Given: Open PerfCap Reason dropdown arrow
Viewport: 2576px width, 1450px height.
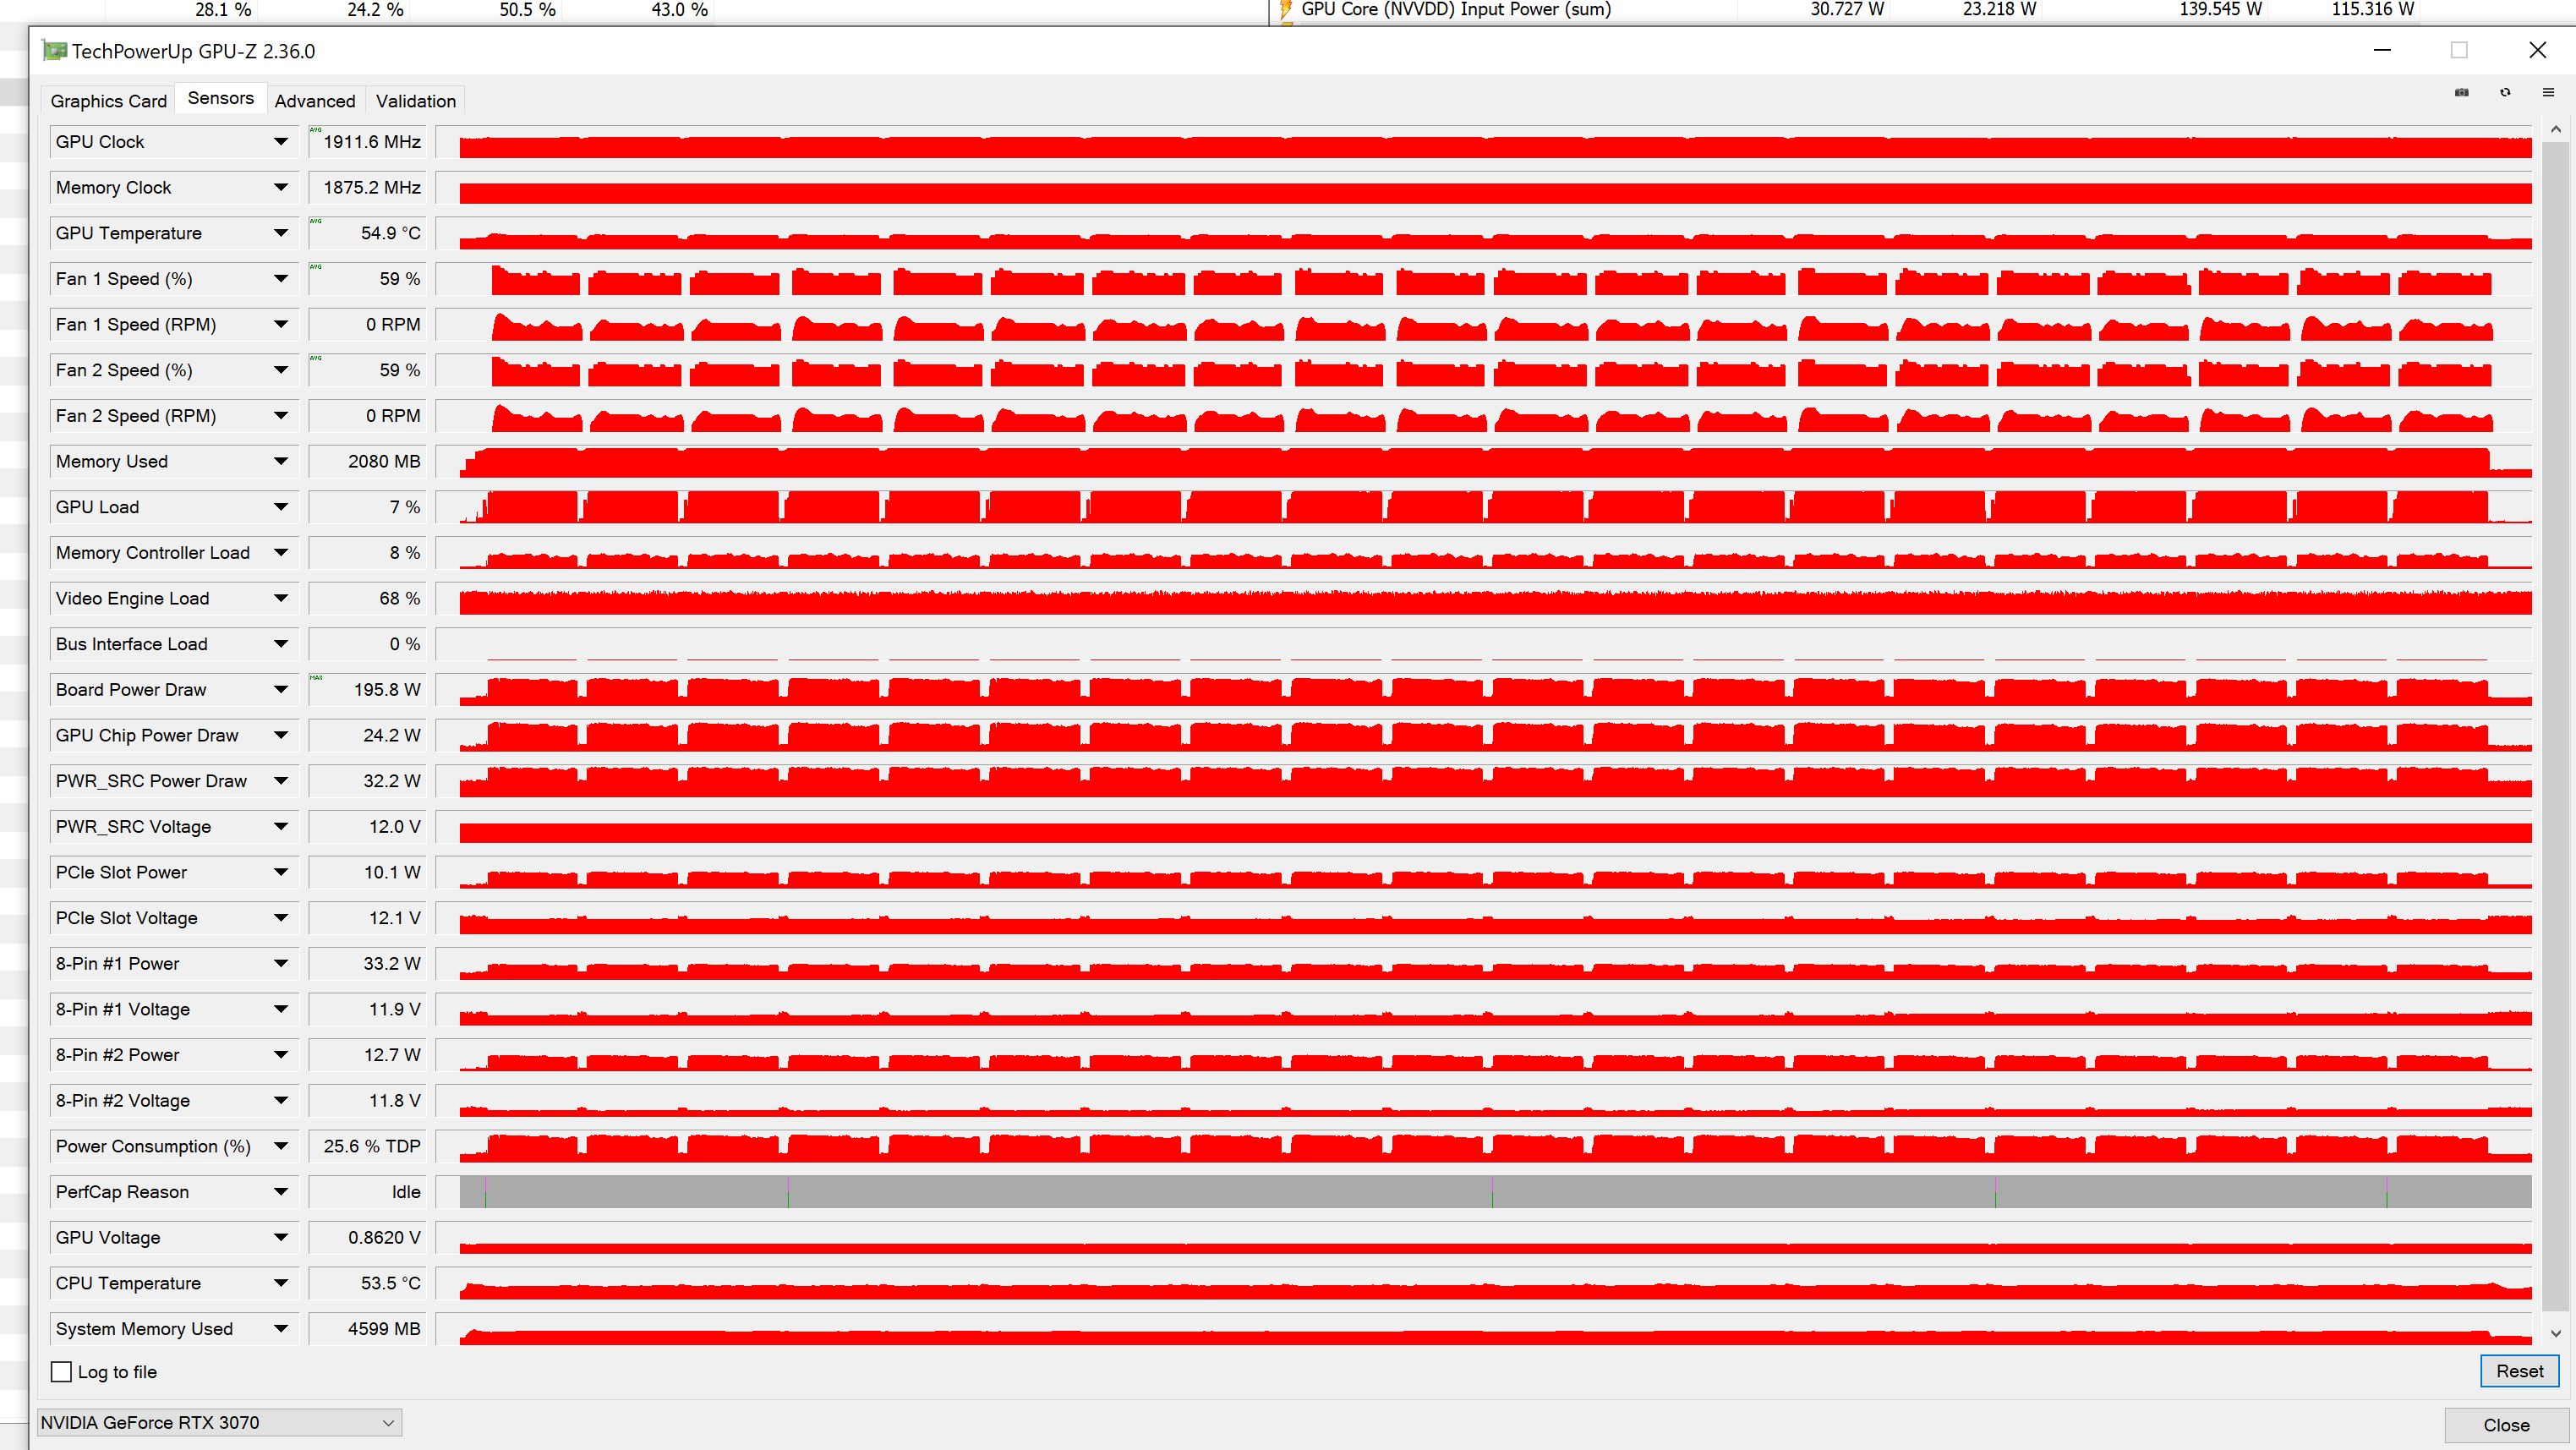Looking at the screenshot, I should (281, 1192).
